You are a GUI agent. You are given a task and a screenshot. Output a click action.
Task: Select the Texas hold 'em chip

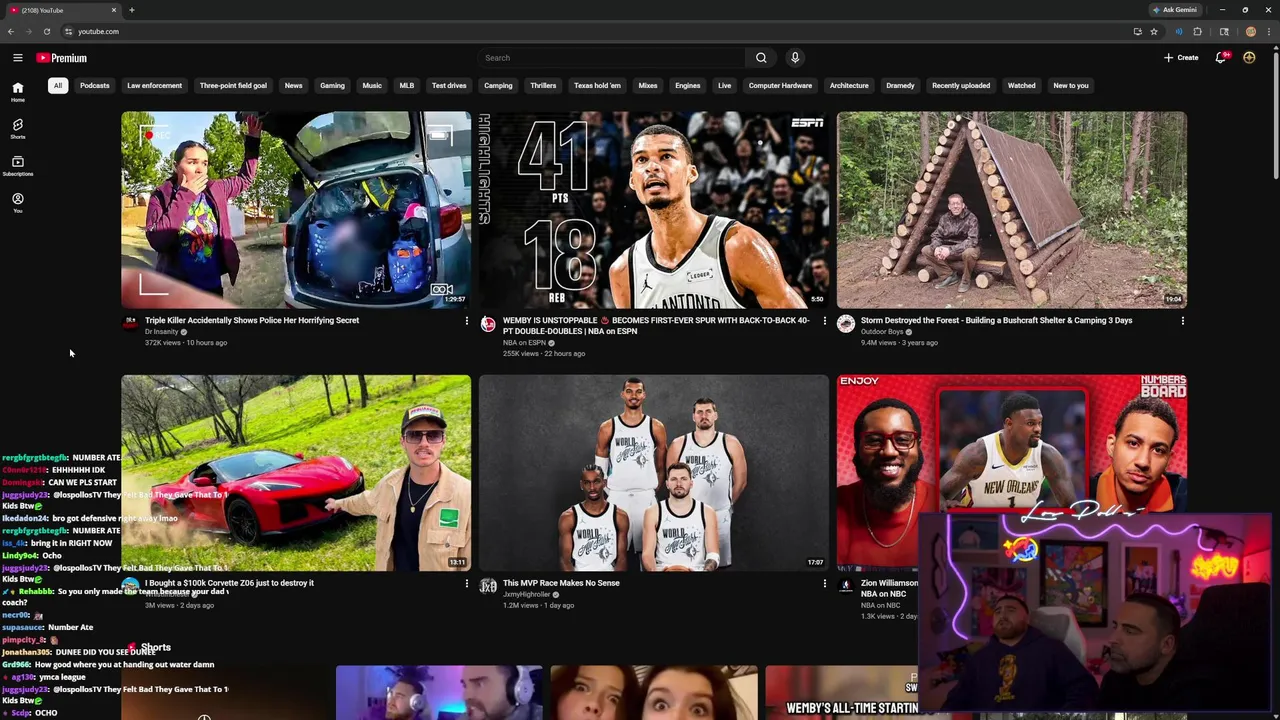[597, 86]
